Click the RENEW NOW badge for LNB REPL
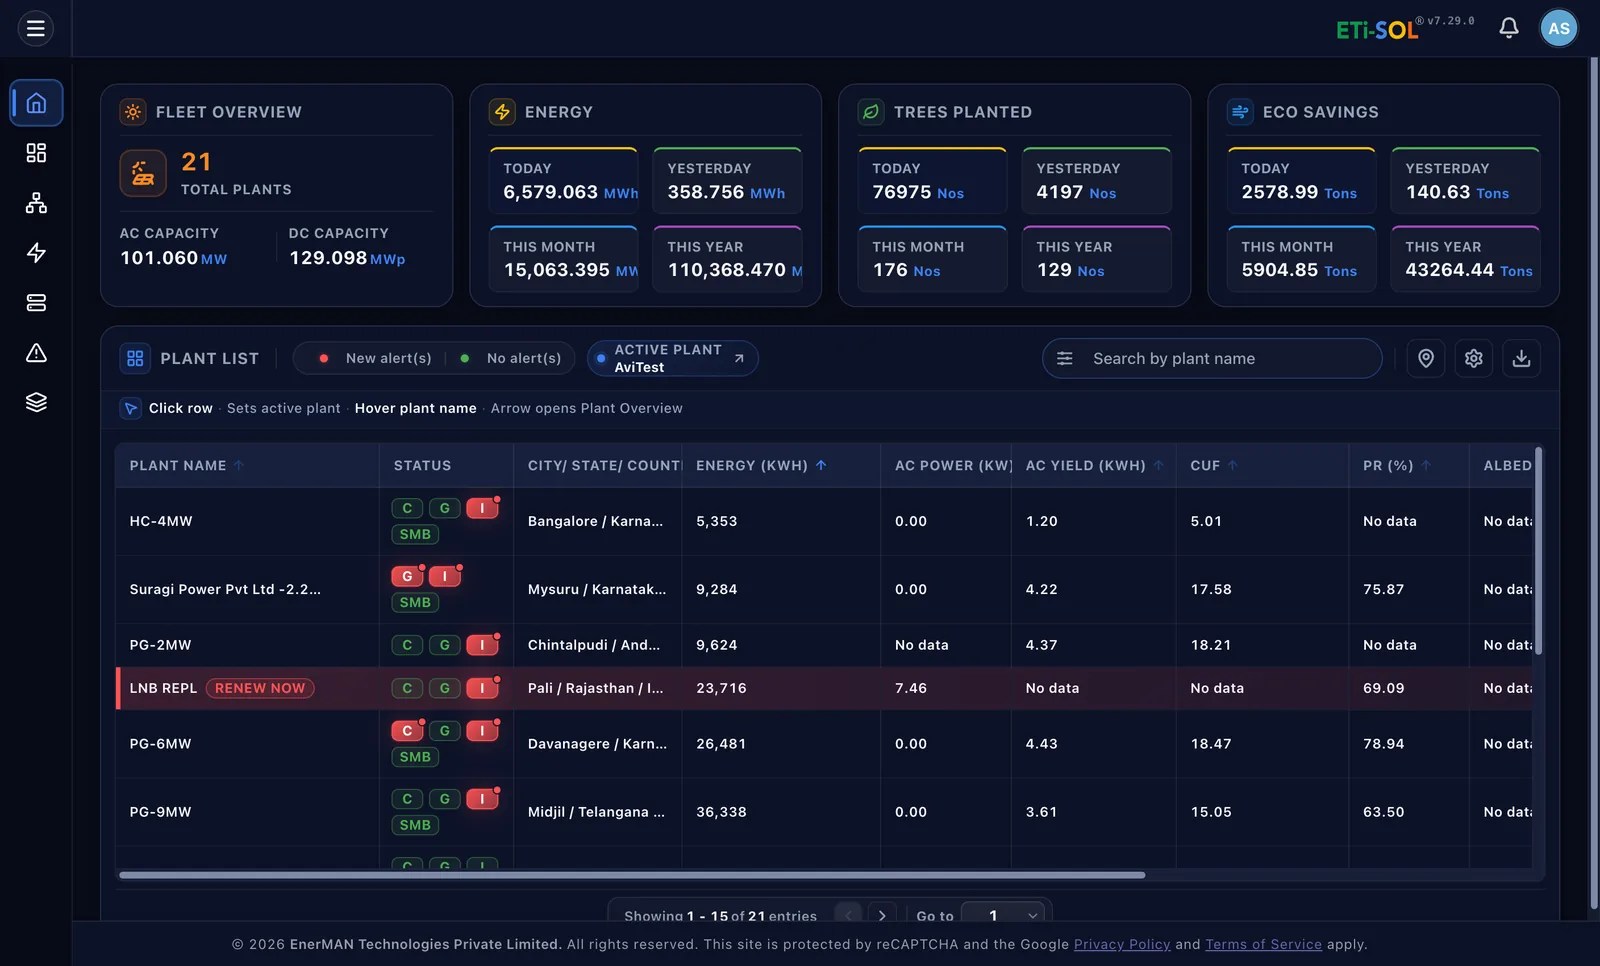 pyautogui.click(x=260, y=688)
